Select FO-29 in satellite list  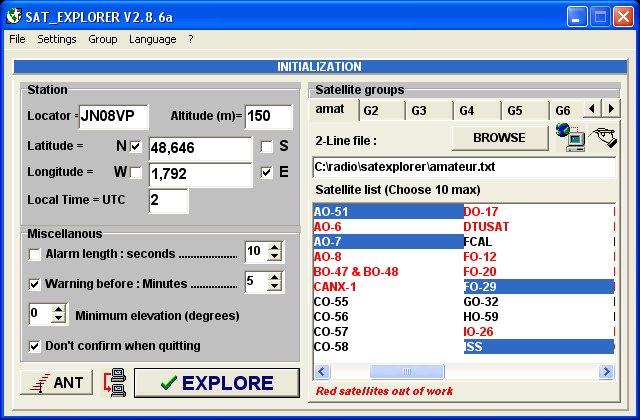click(539, 287)
